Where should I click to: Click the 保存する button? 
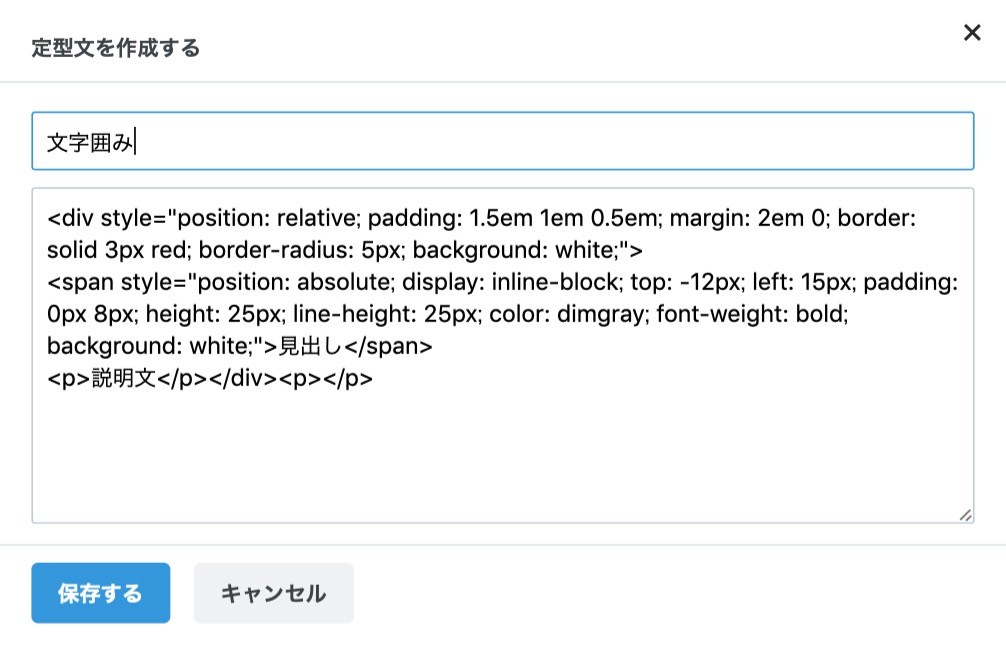pyautogui.click(x=101, y=593)
